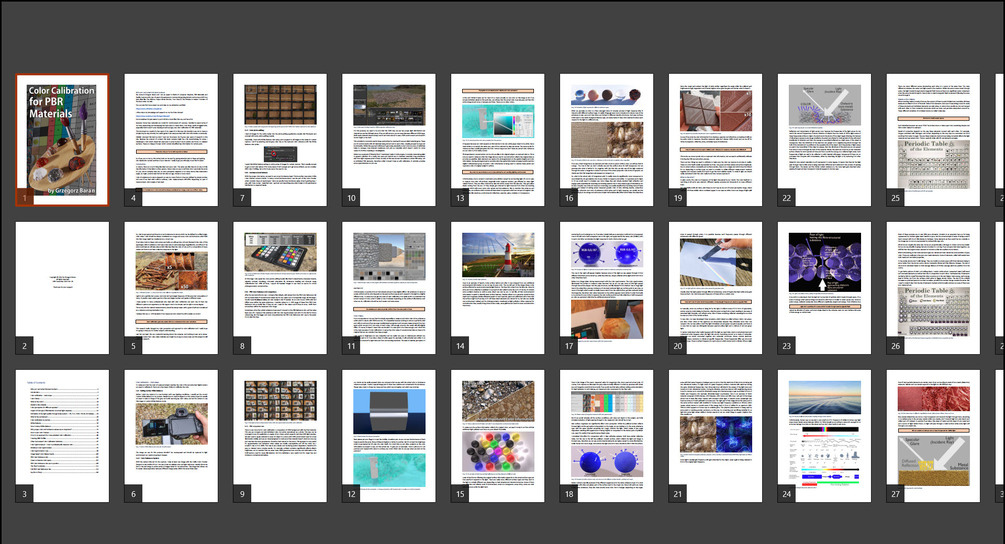This screenshot has width=1005, height=544.
Task: Open page 18 with color swatch chart
Action: pyautogui.click(x=606, y=436)
